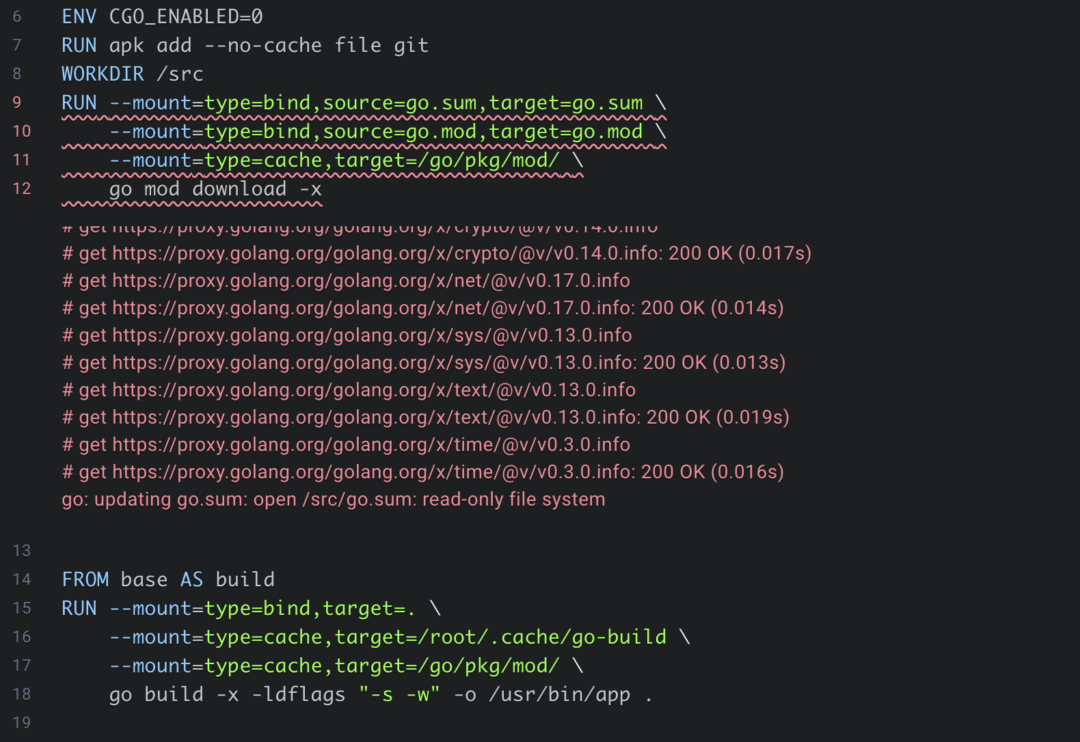
Task: Click 'FROM base AS build' line
Action: (168, 579)
